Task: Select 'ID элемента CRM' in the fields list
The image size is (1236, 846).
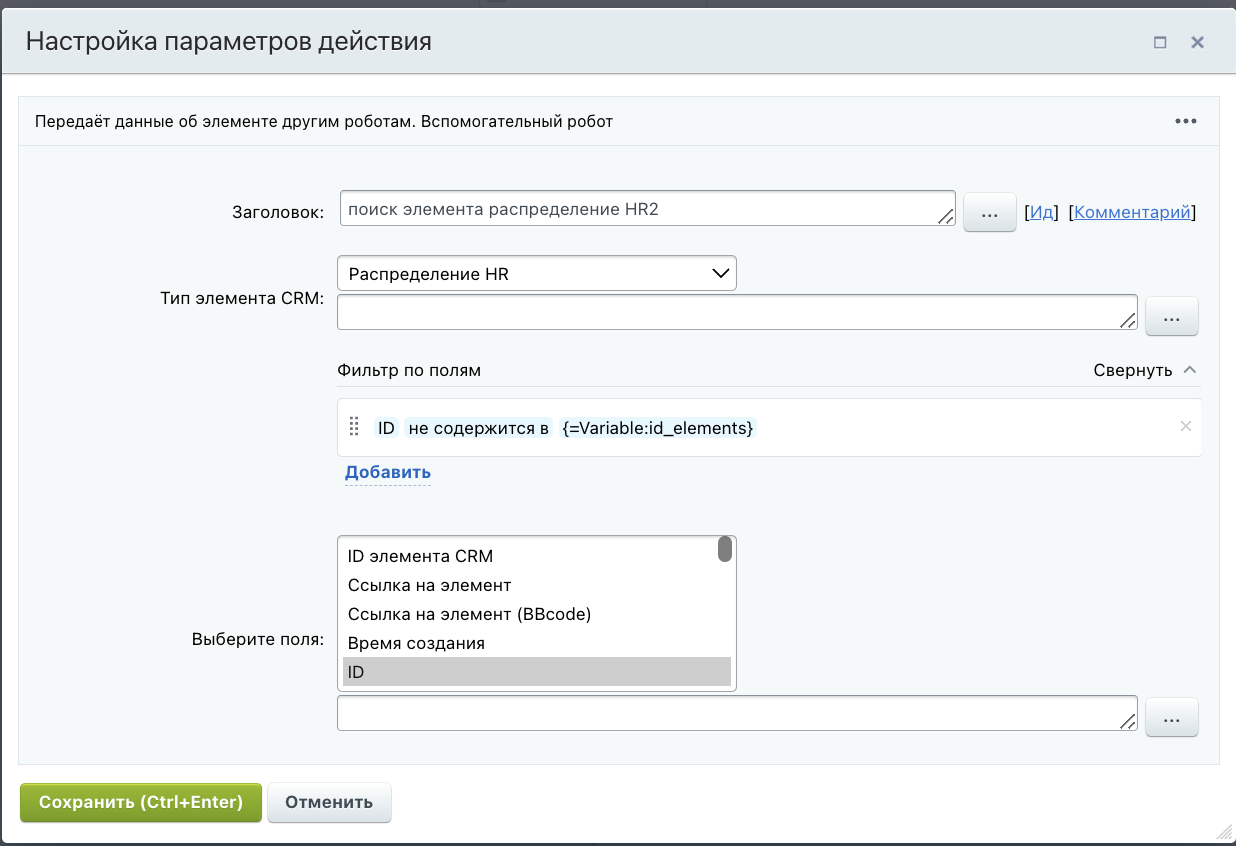Action: click(x=420, y=556)
